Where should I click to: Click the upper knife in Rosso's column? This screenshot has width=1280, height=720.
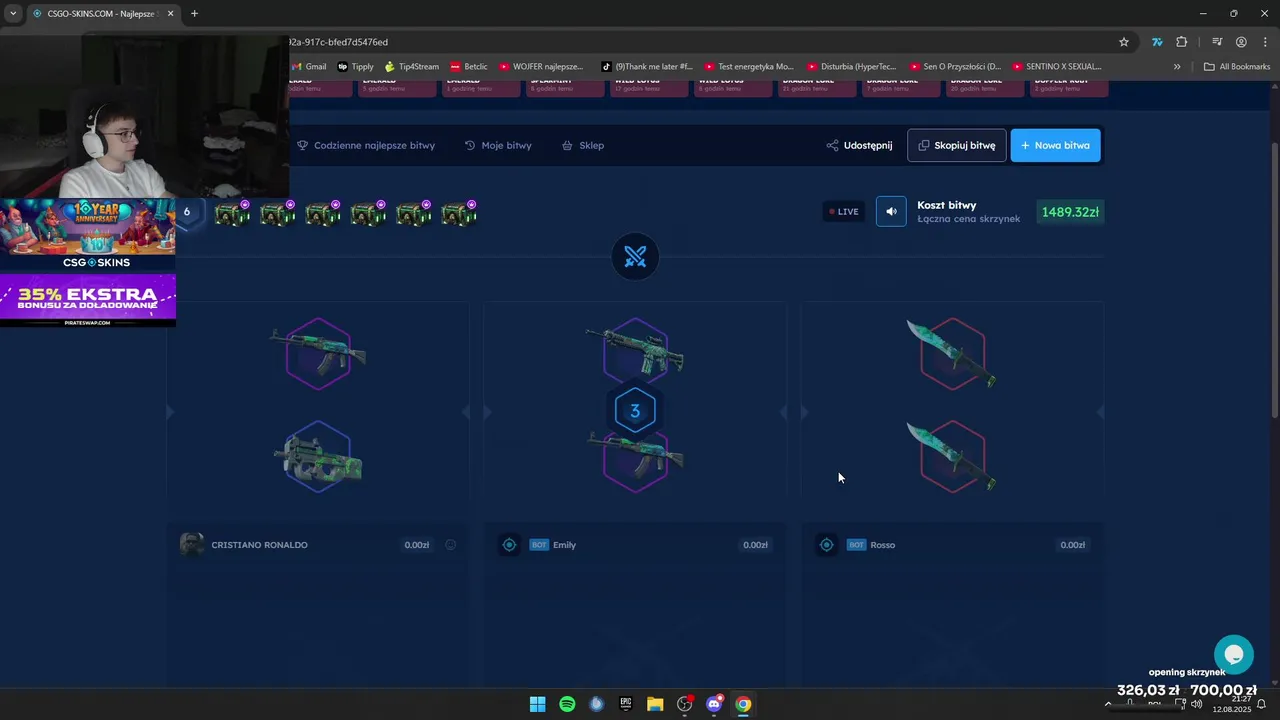click(x=951, y=353)
